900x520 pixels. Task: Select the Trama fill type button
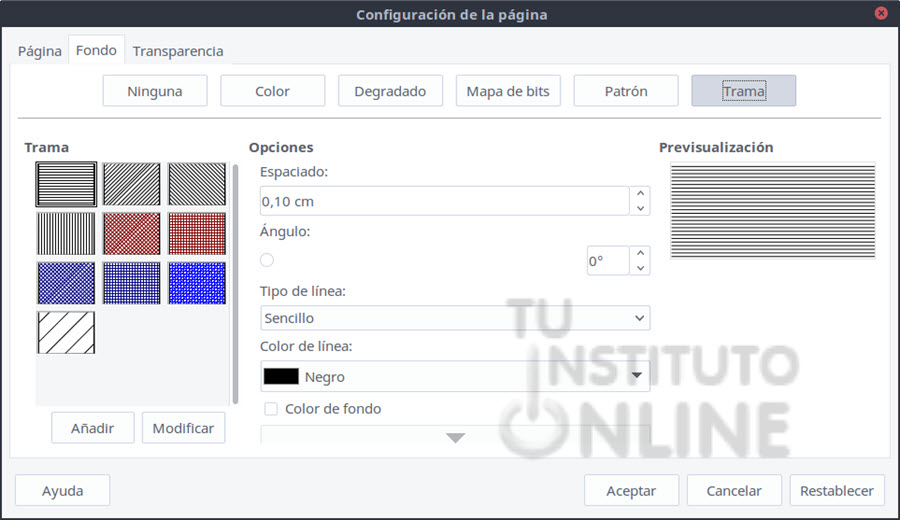pos(743,91)
